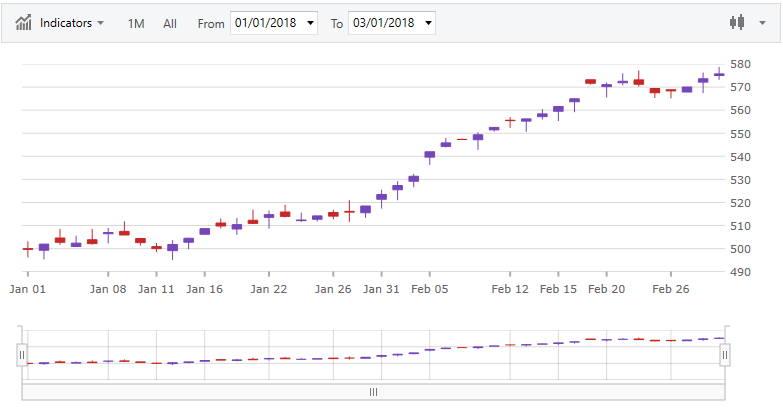
Task: Click the 540 y-axis label
Action: click(741, 157)
